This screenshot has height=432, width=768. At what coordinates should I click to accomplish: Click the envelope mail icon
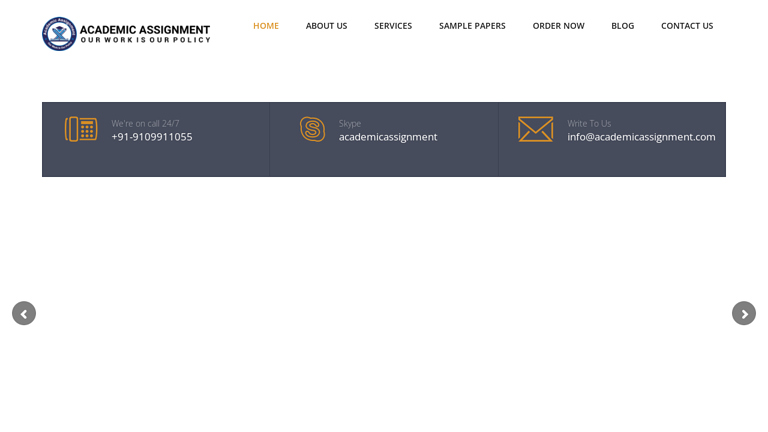(535, 129)
